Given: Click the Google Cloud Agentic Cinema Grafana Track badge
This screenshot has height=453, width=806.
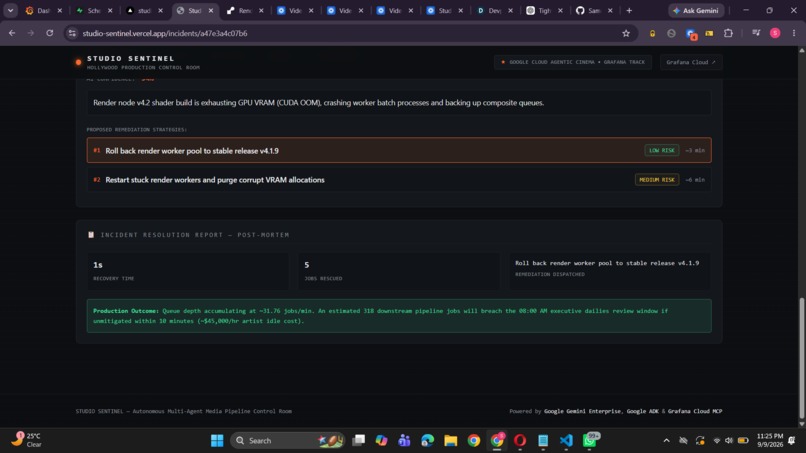Looking at the screenshot, I should [x=573, y=62].
